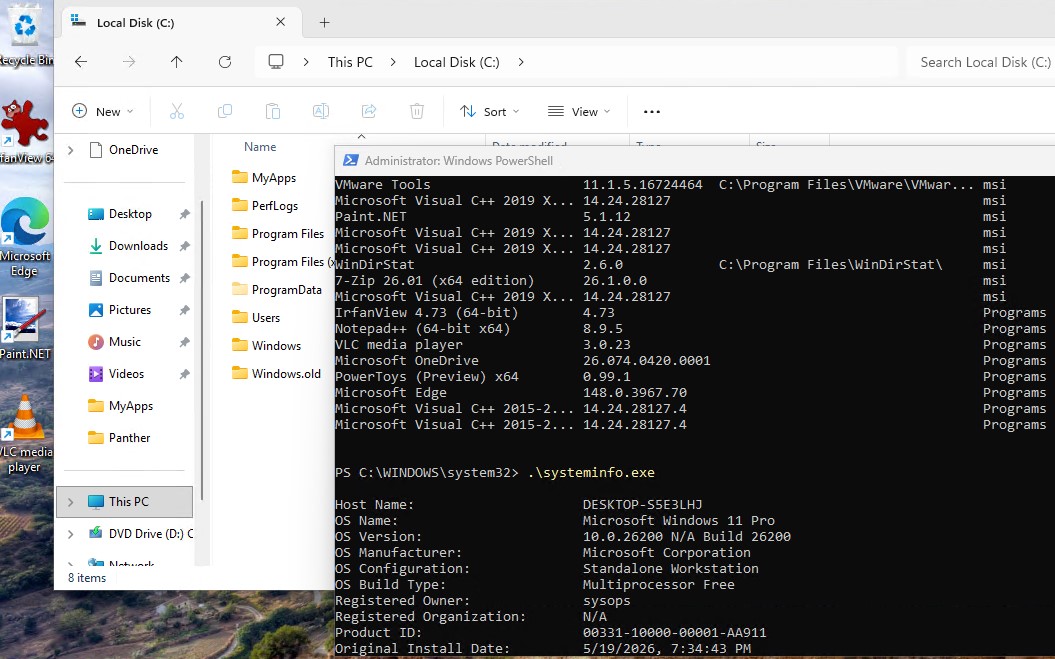
Task: Open the See more ellipsis menu
Action: [x=651, y=112]
